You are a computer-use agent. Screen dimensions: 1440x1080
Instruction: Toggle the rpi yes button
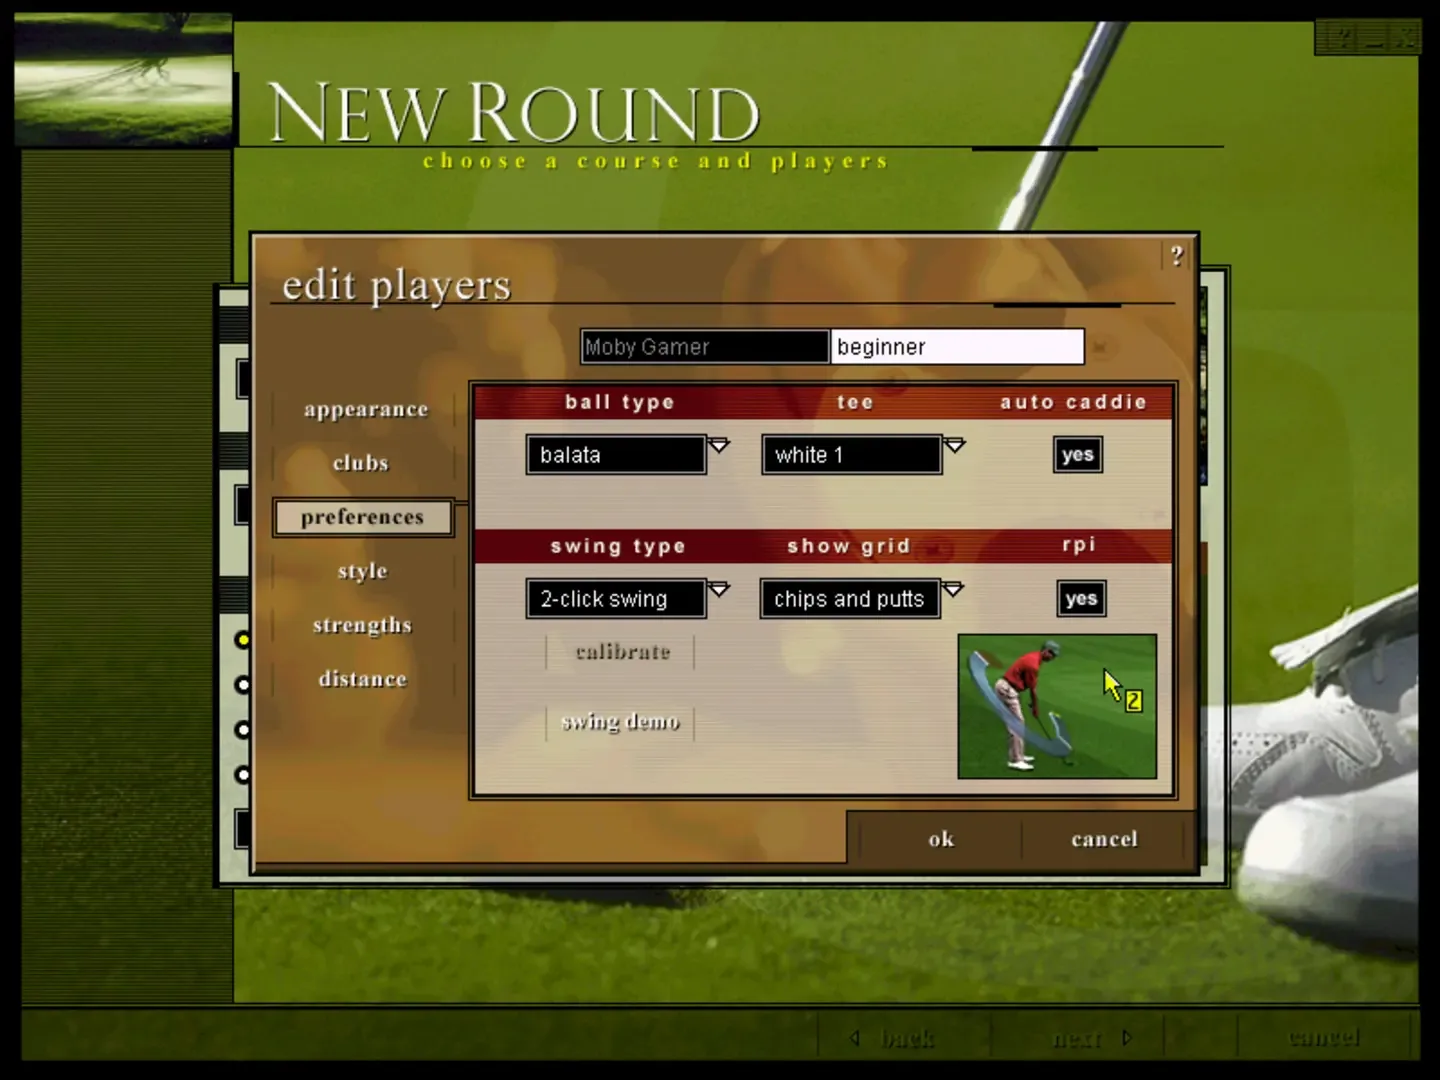point(1080,599)
